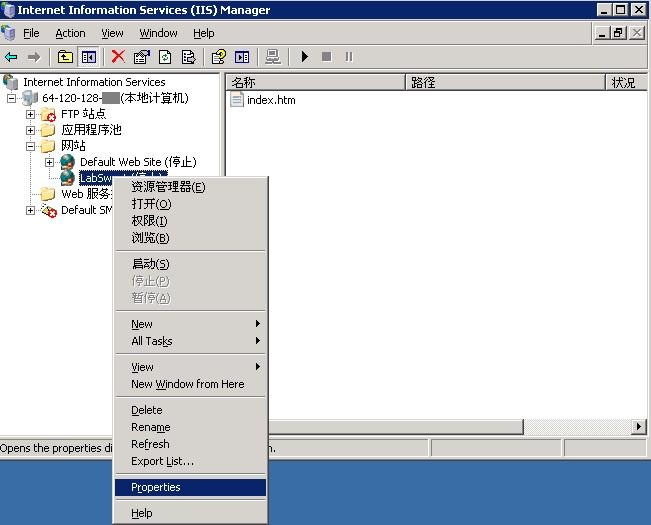
Task: Select the Default Web Site (停止) label
Action: click(x=138, y=162)
